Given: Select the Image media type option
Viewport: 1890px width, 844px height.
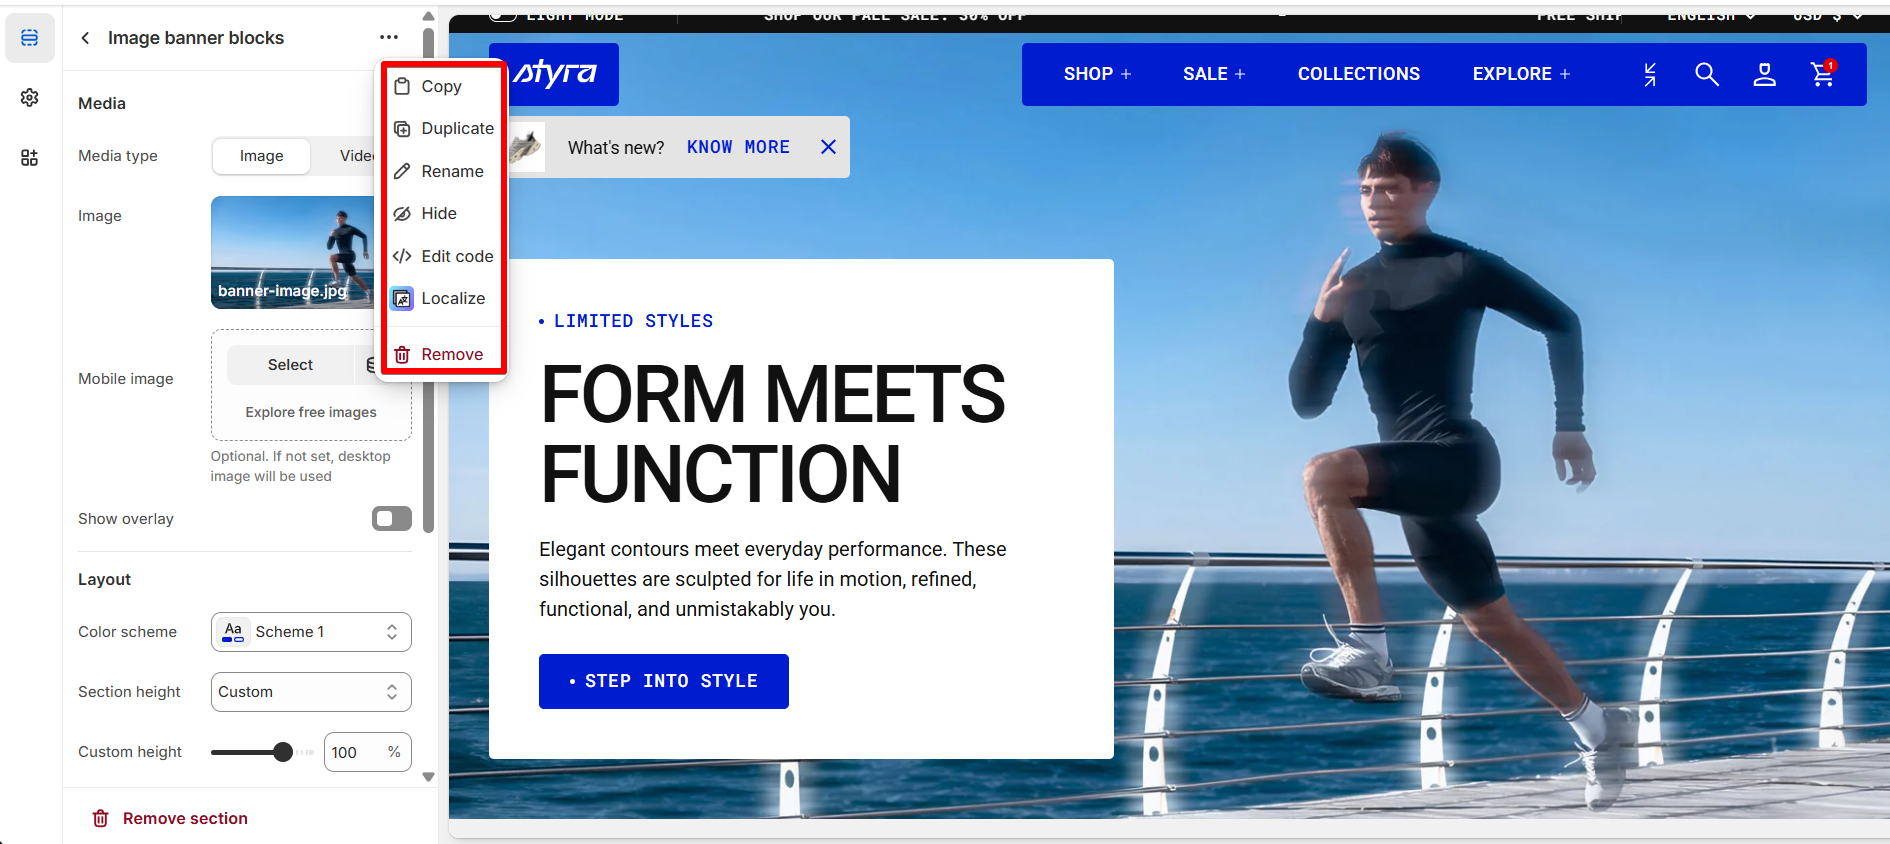Looking at the screenshot, I should (261, 156).
